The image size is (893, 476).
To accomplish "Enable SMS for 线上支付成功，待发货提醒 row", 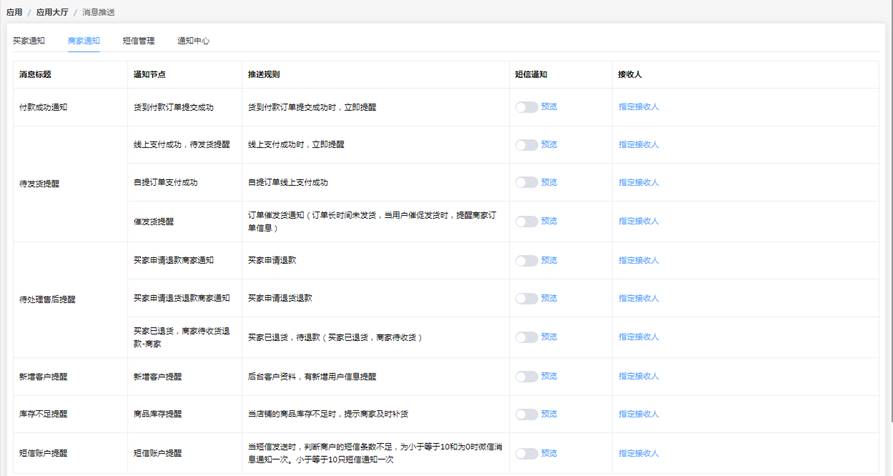I will (x=526, y=145).
